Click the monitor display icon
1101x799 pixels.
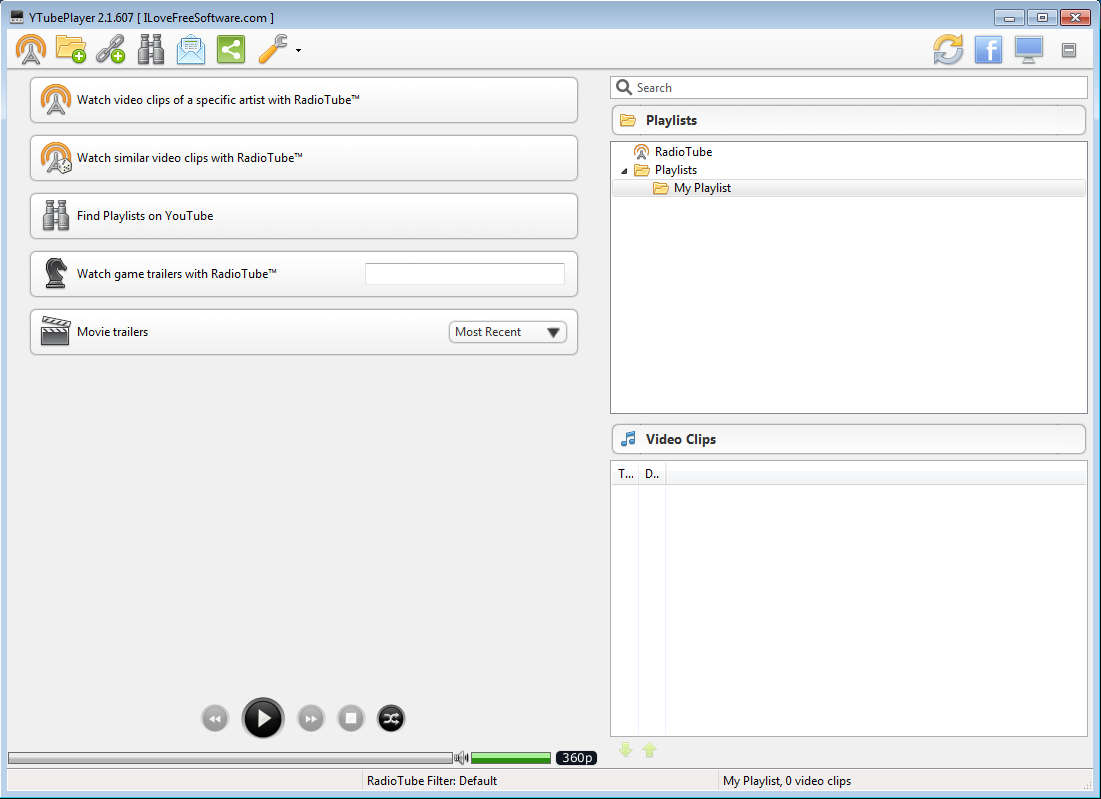point(1028,49)
